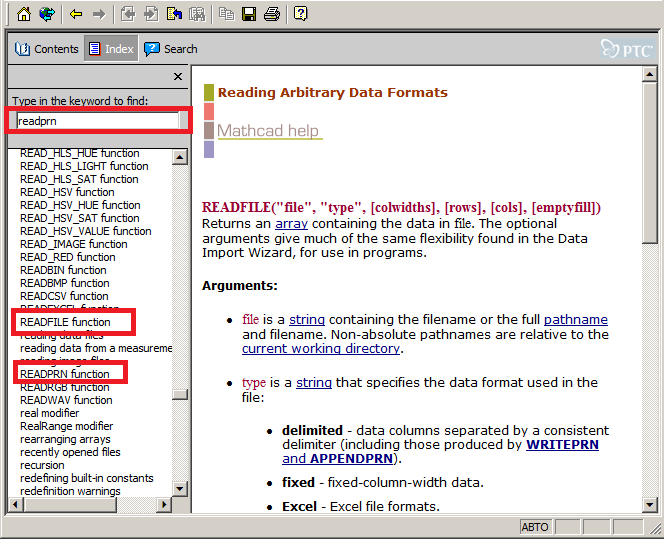Viewport: 664px width, 539px height.
Task: Go back with the yellow left arrow
Action: click(x=76, y=14)
